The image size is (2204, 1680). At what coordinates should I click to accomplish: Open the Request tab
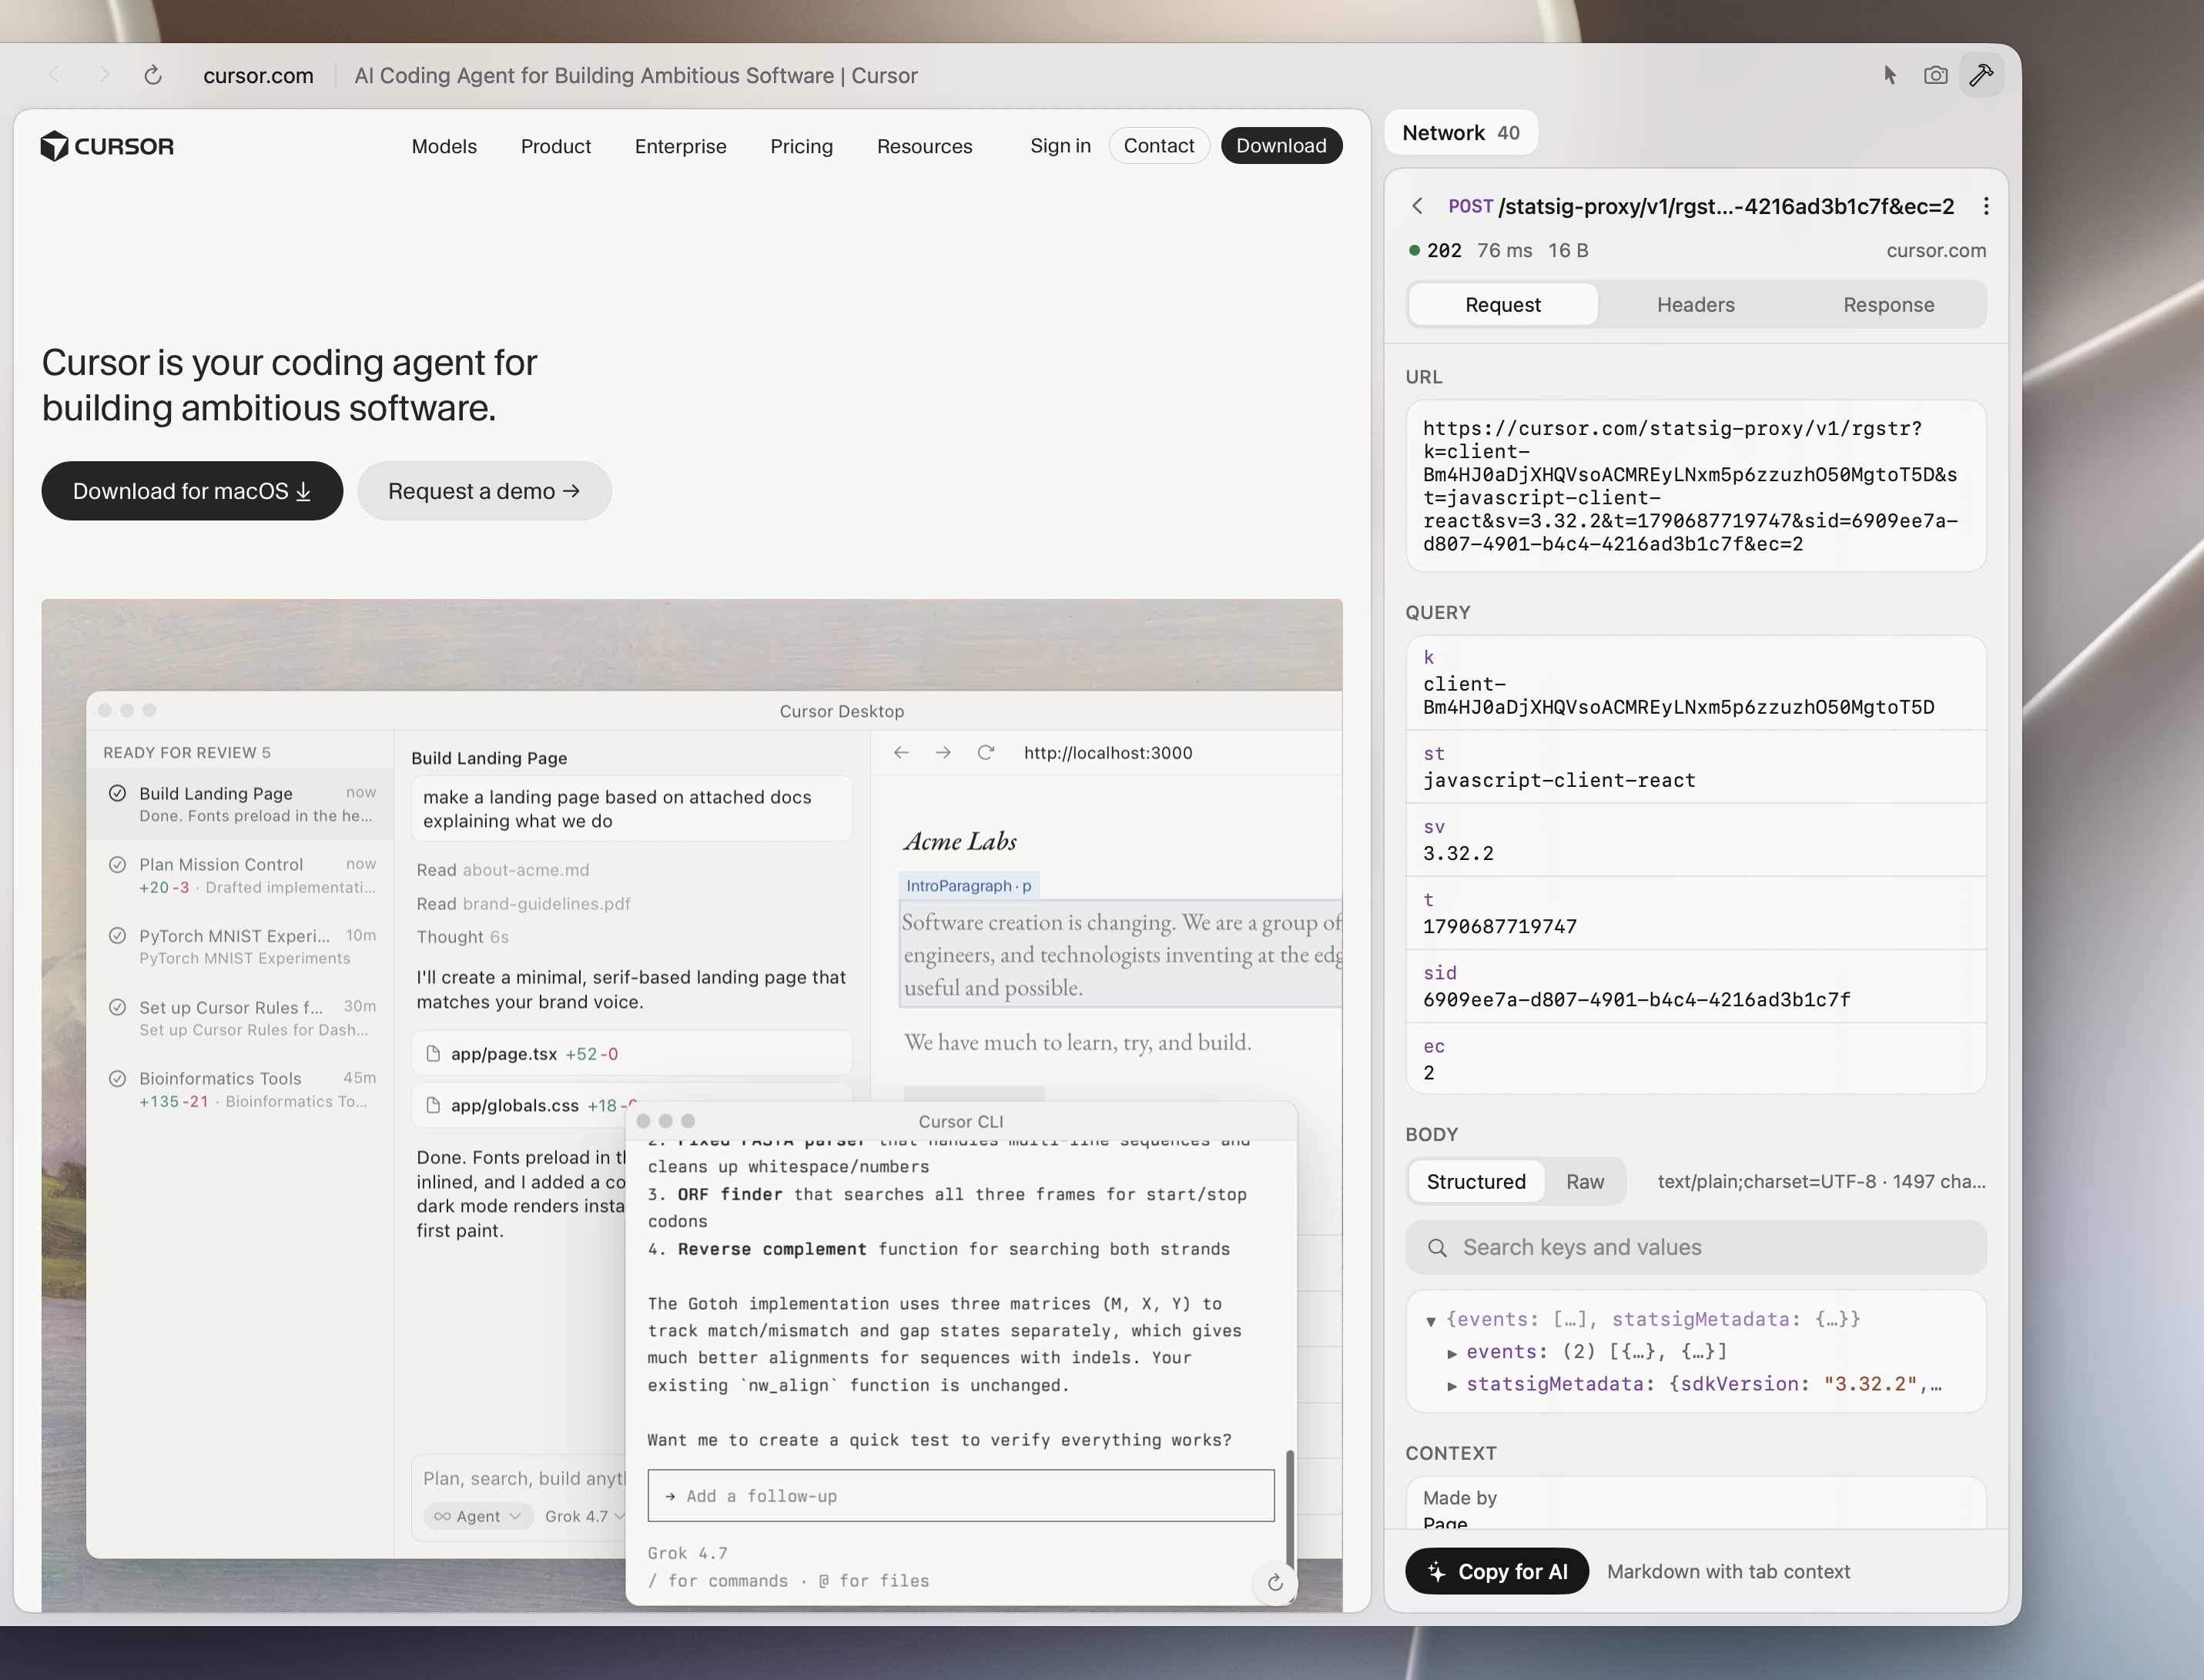(x=1503, y=304)
